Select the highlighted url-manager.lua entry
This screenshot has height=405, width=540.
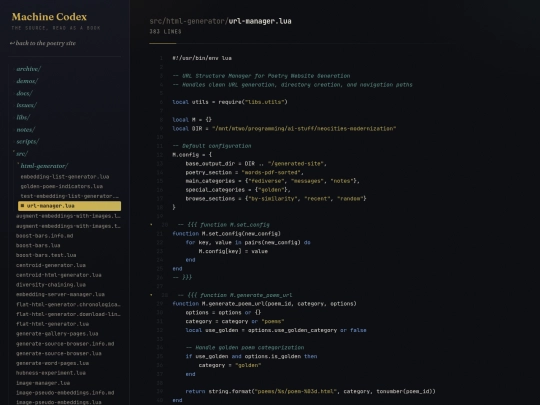[x=70, y=206]
